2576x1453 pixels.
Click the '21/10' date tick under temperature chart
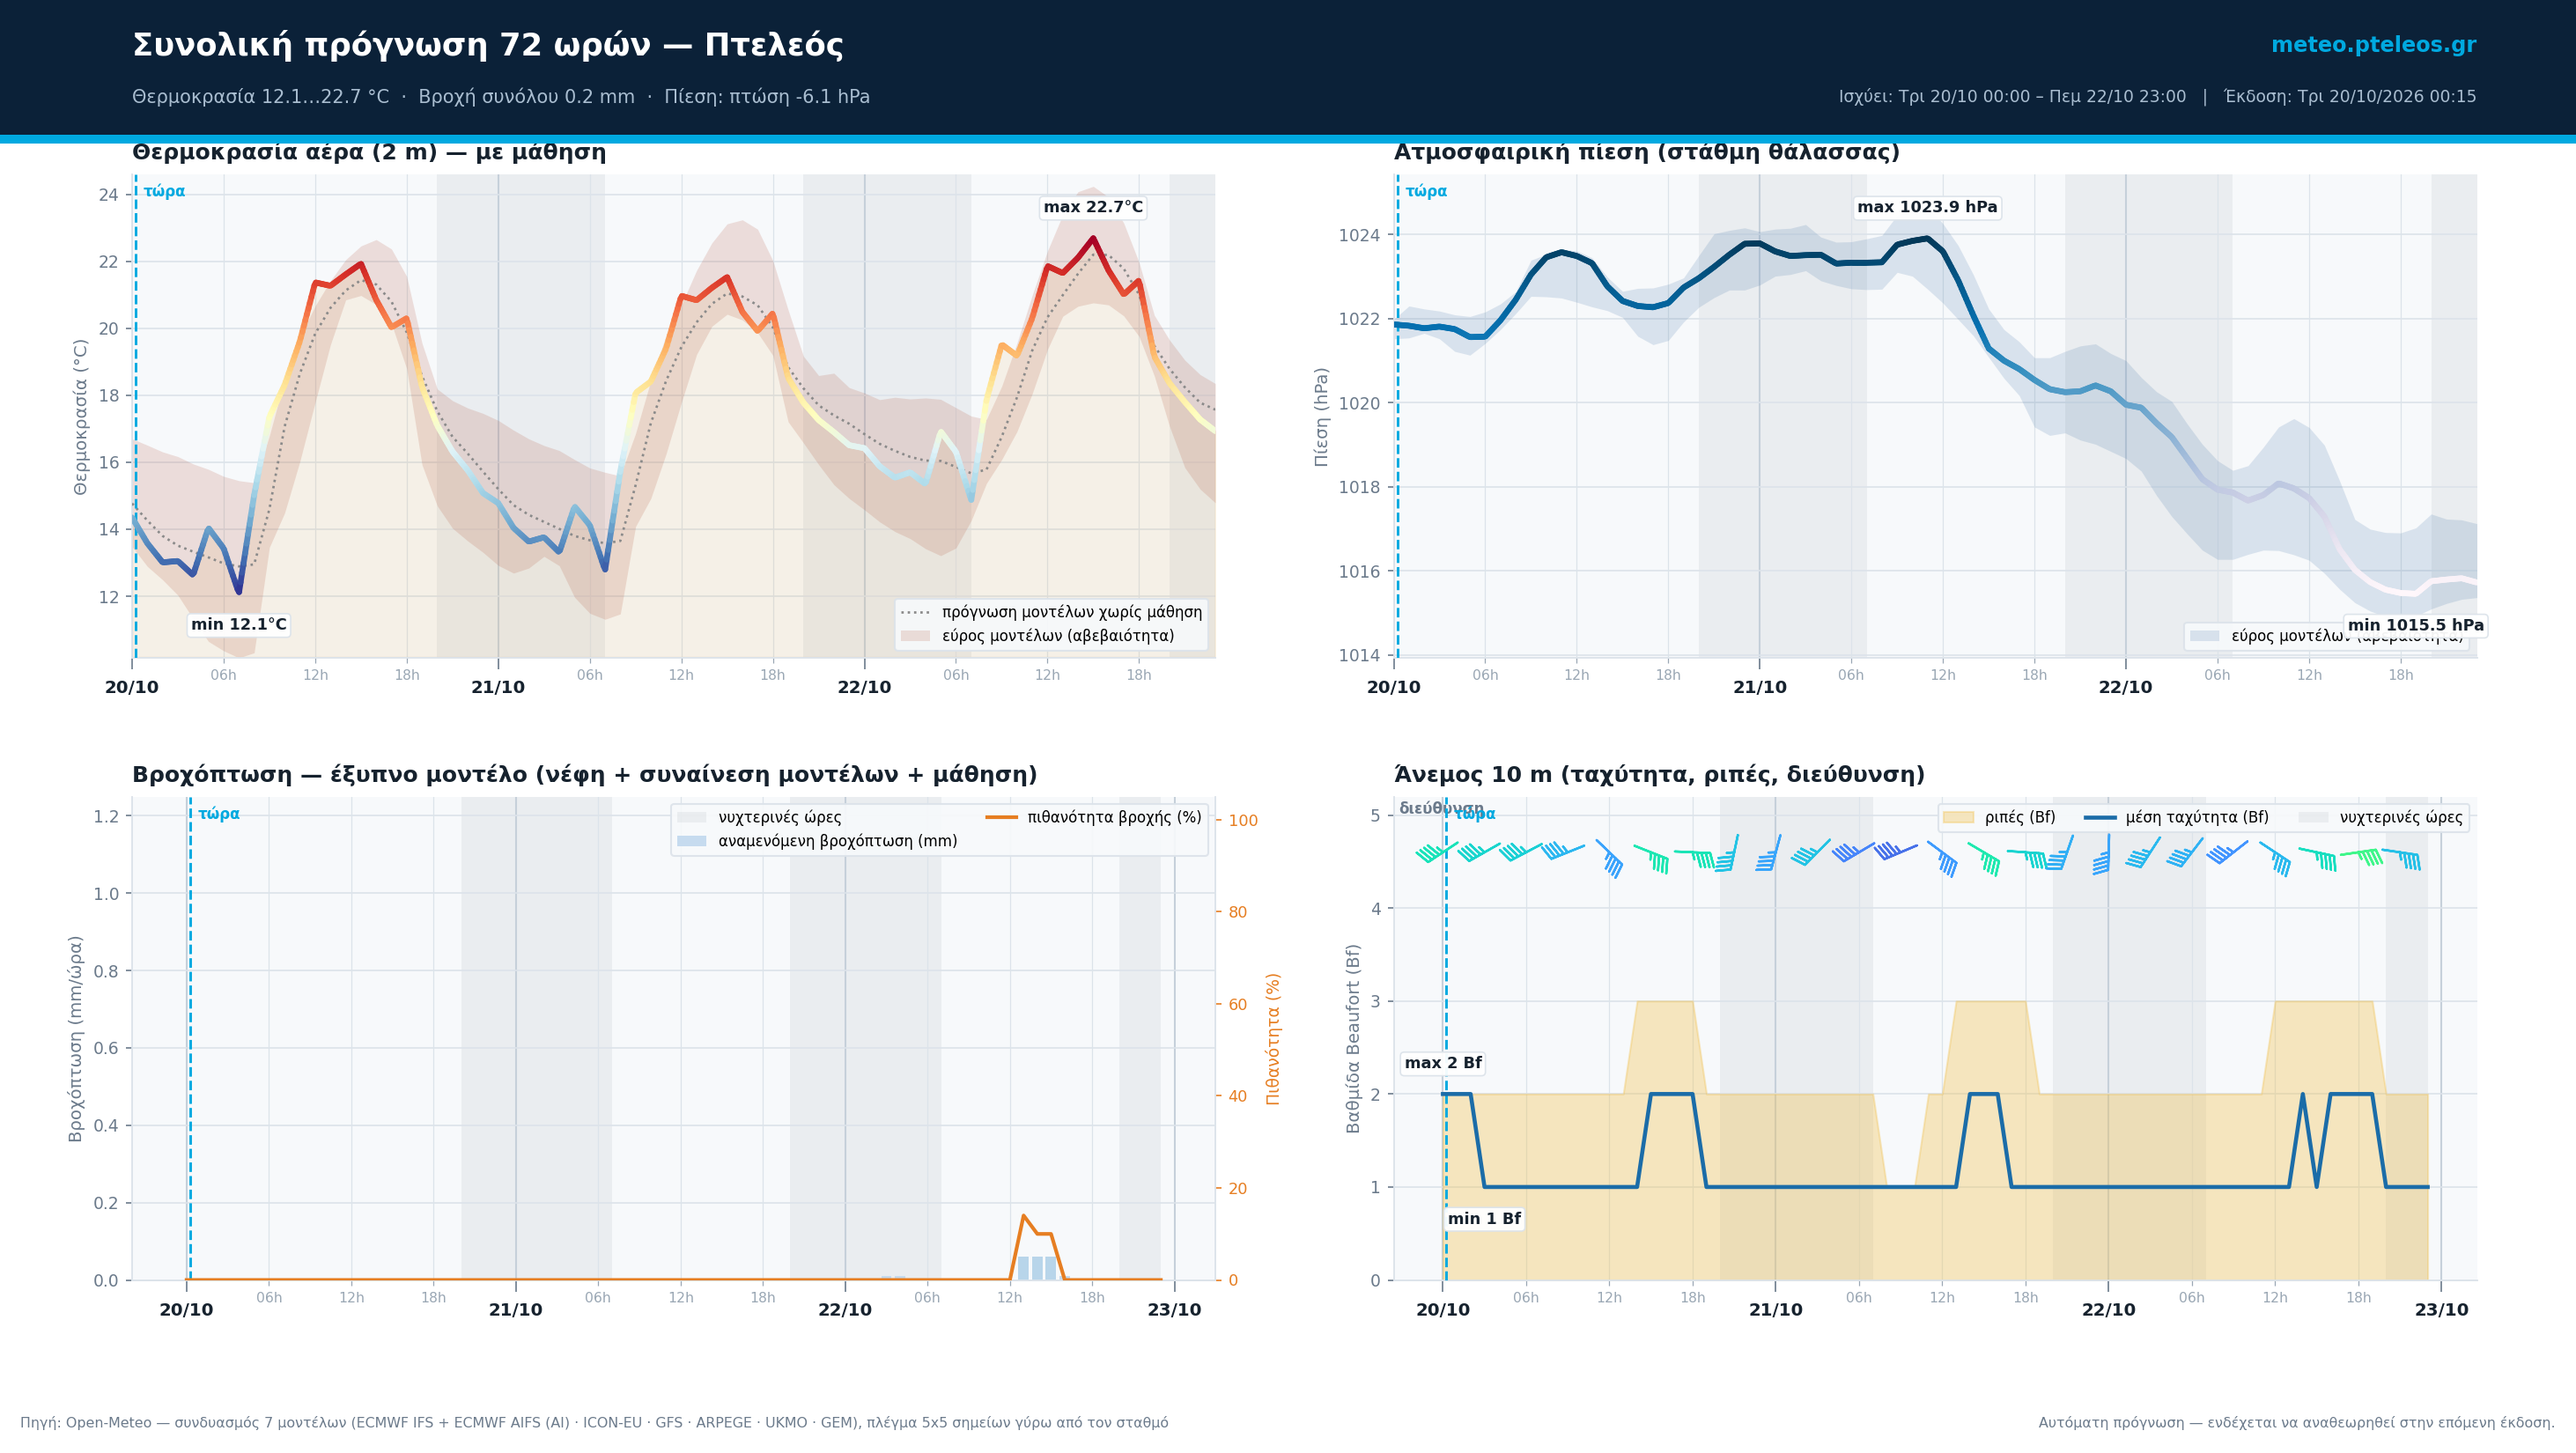coord(498,687)
